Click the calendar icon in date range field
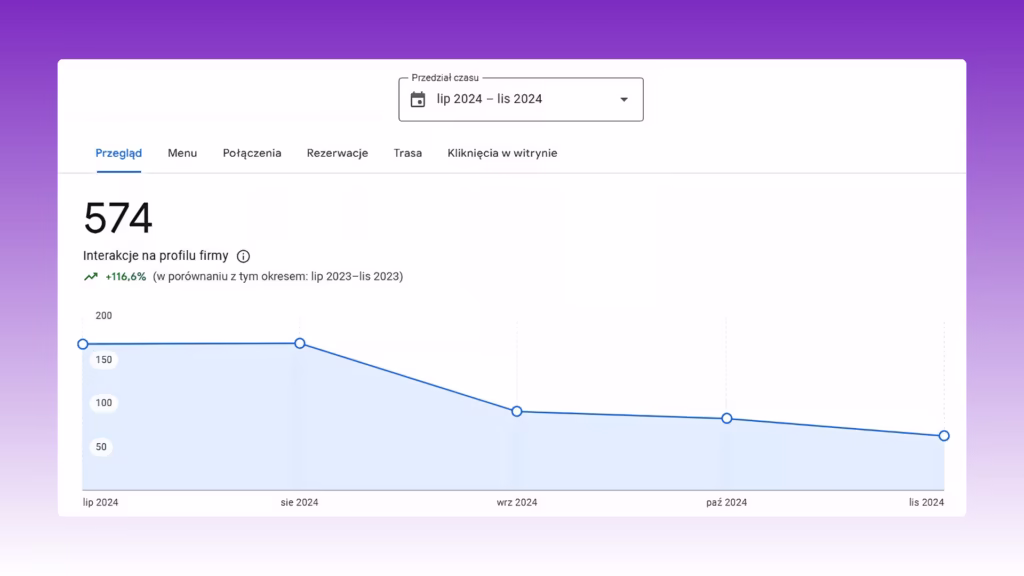 [x=418, y=99]
